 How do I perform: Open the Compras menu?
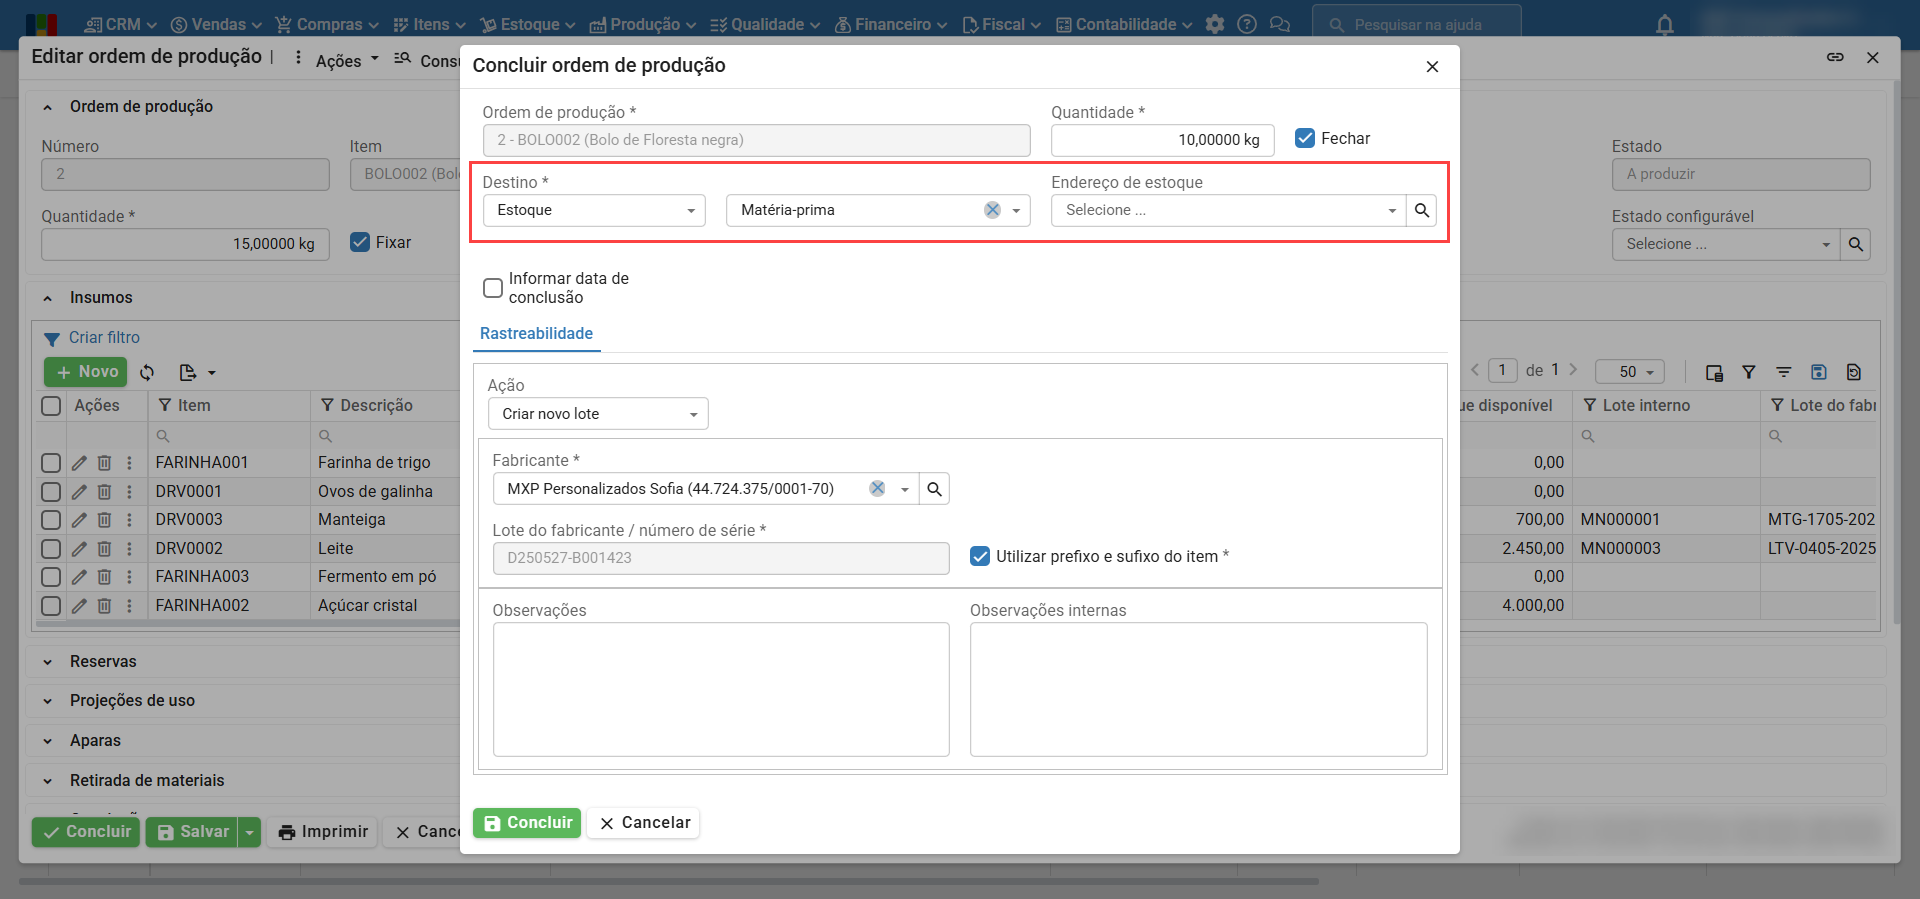coord(327,25)
